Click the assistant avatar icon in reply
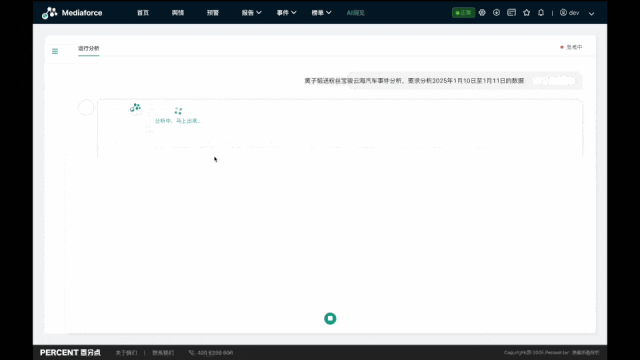 click(136, 108)
